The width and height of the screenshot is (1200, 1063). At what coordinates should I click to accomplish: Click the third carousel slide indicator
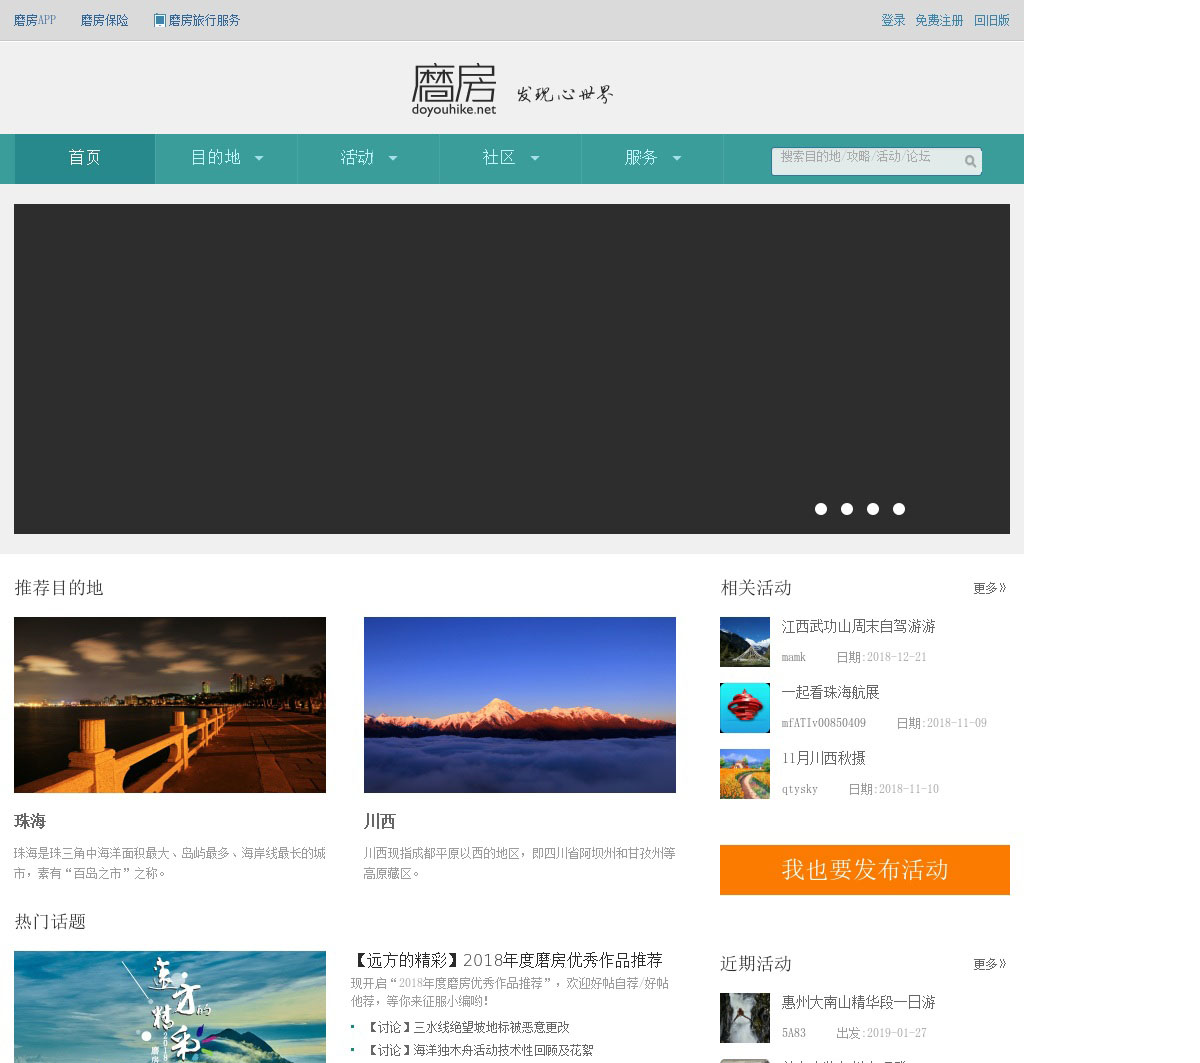tap(873, 509)
